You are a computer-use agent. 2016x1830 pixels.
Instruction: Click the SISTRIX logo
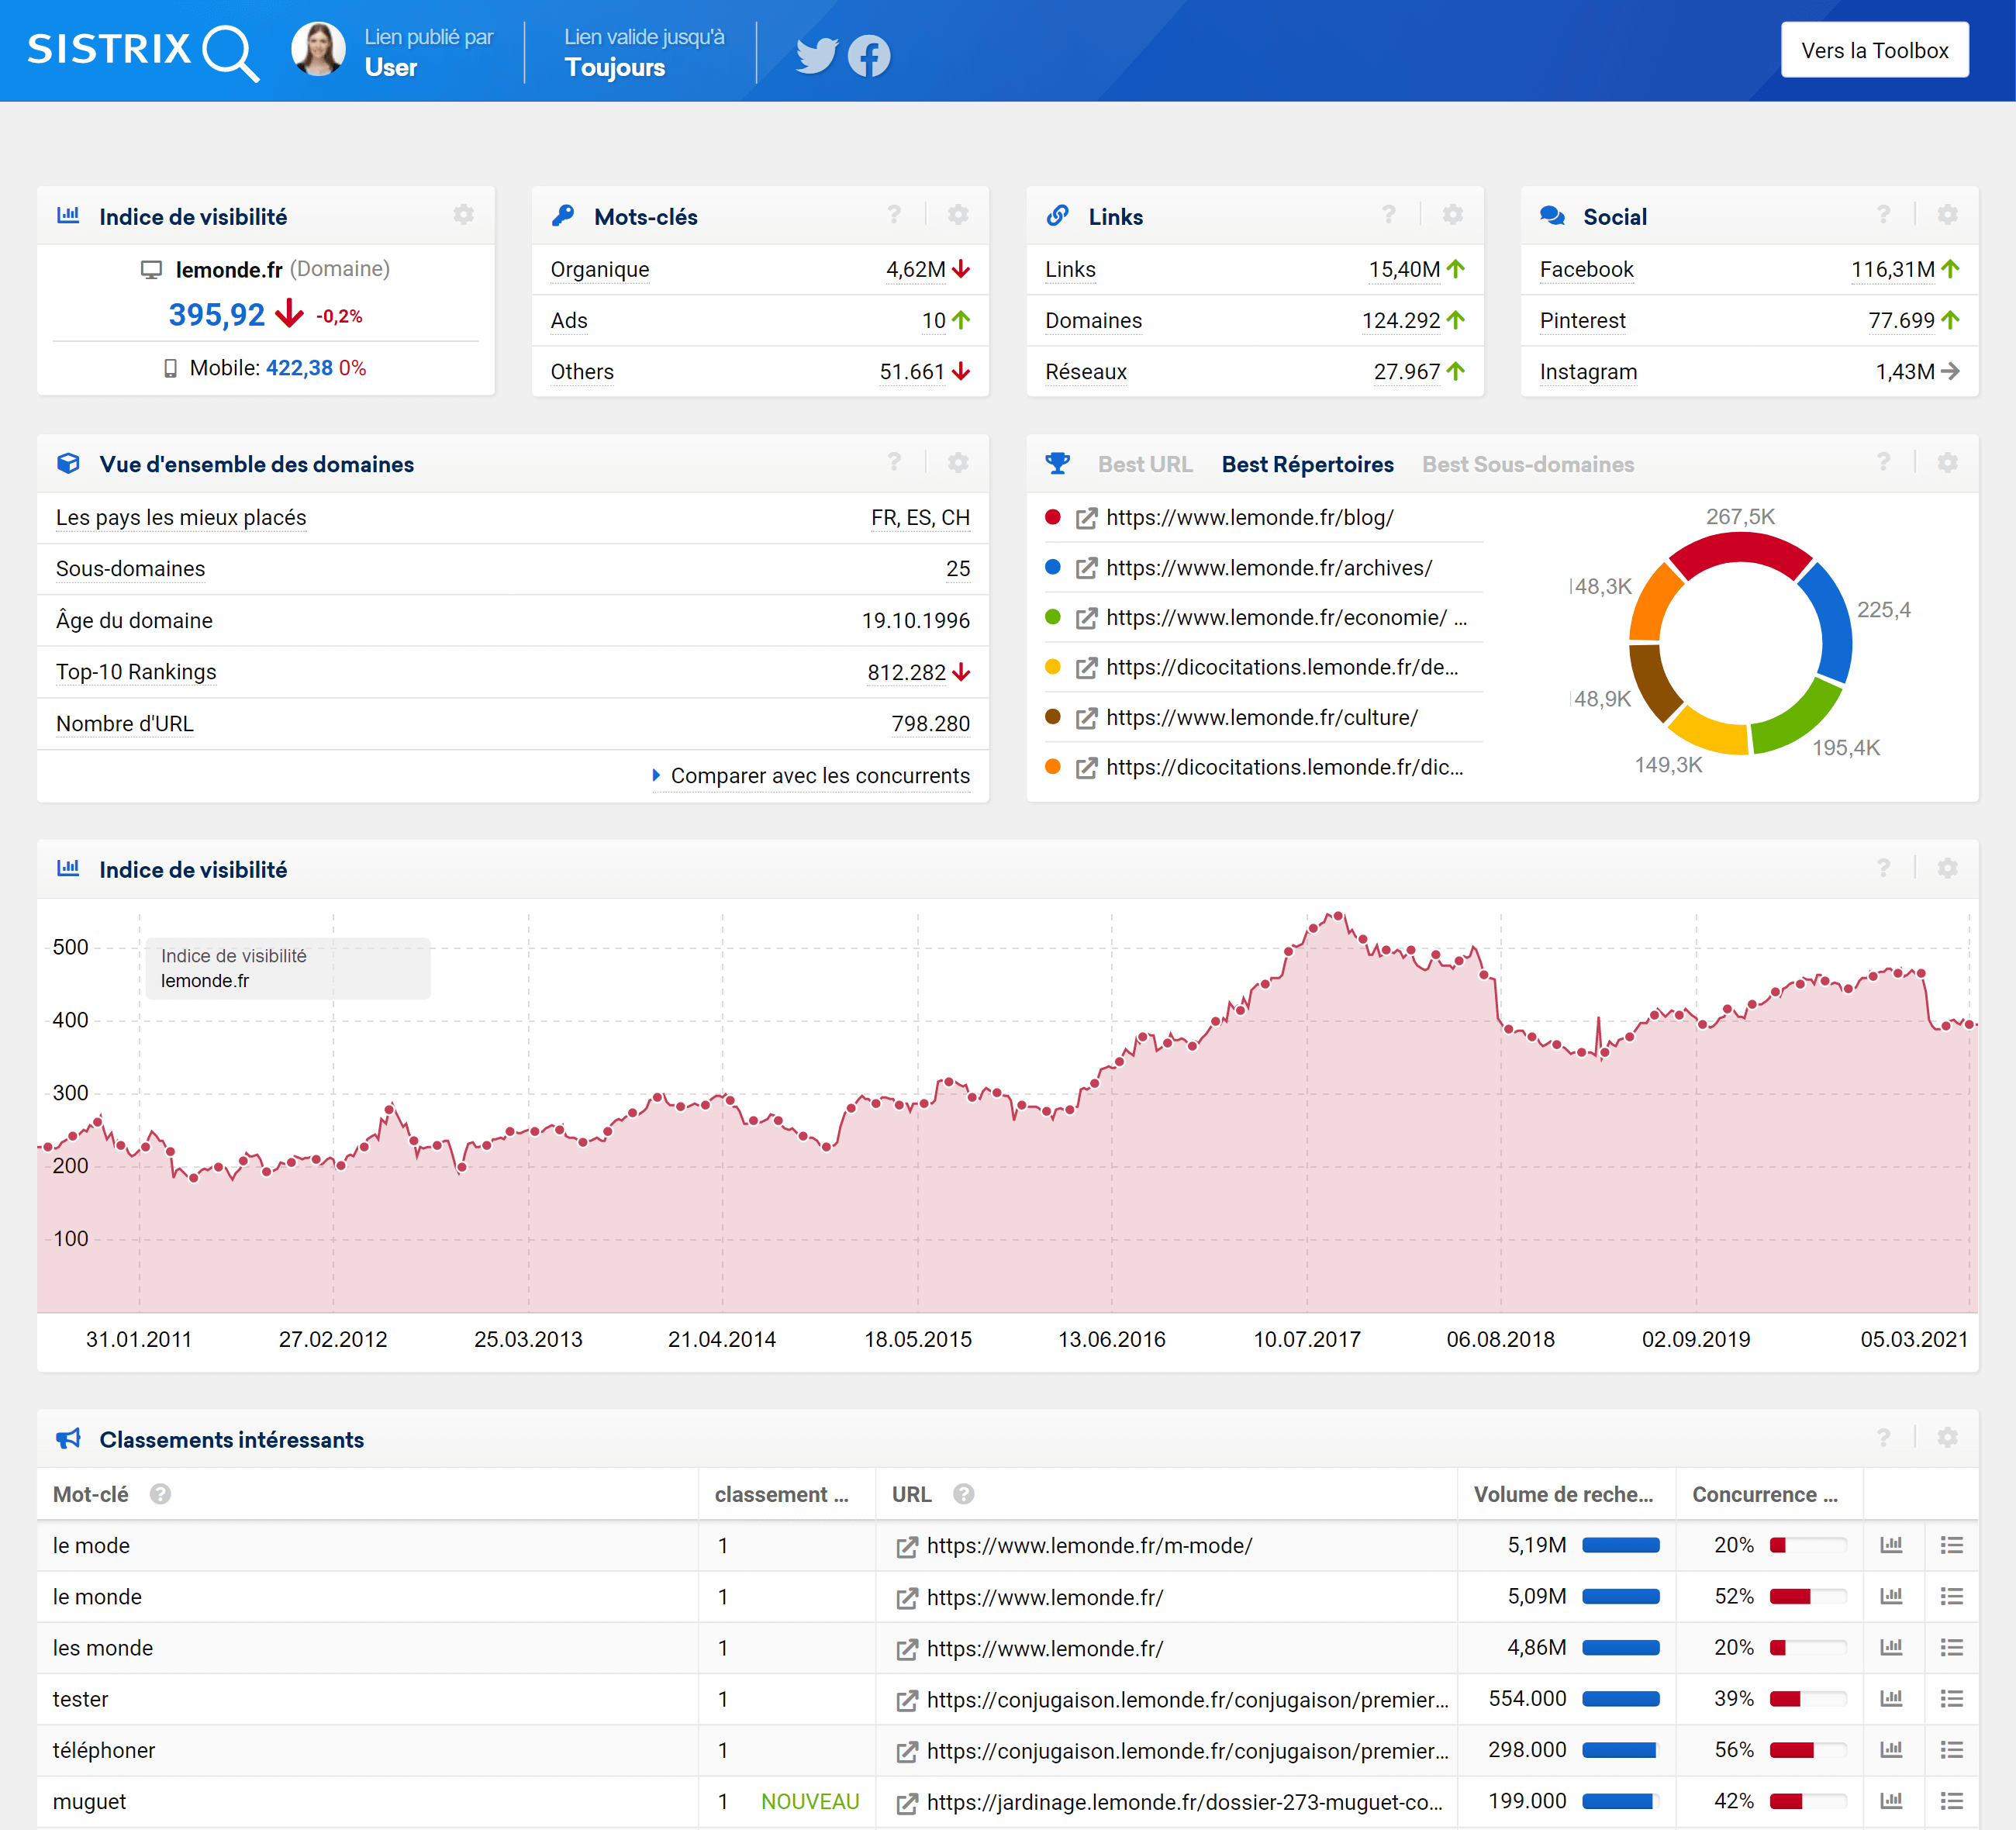coord(143,51)
